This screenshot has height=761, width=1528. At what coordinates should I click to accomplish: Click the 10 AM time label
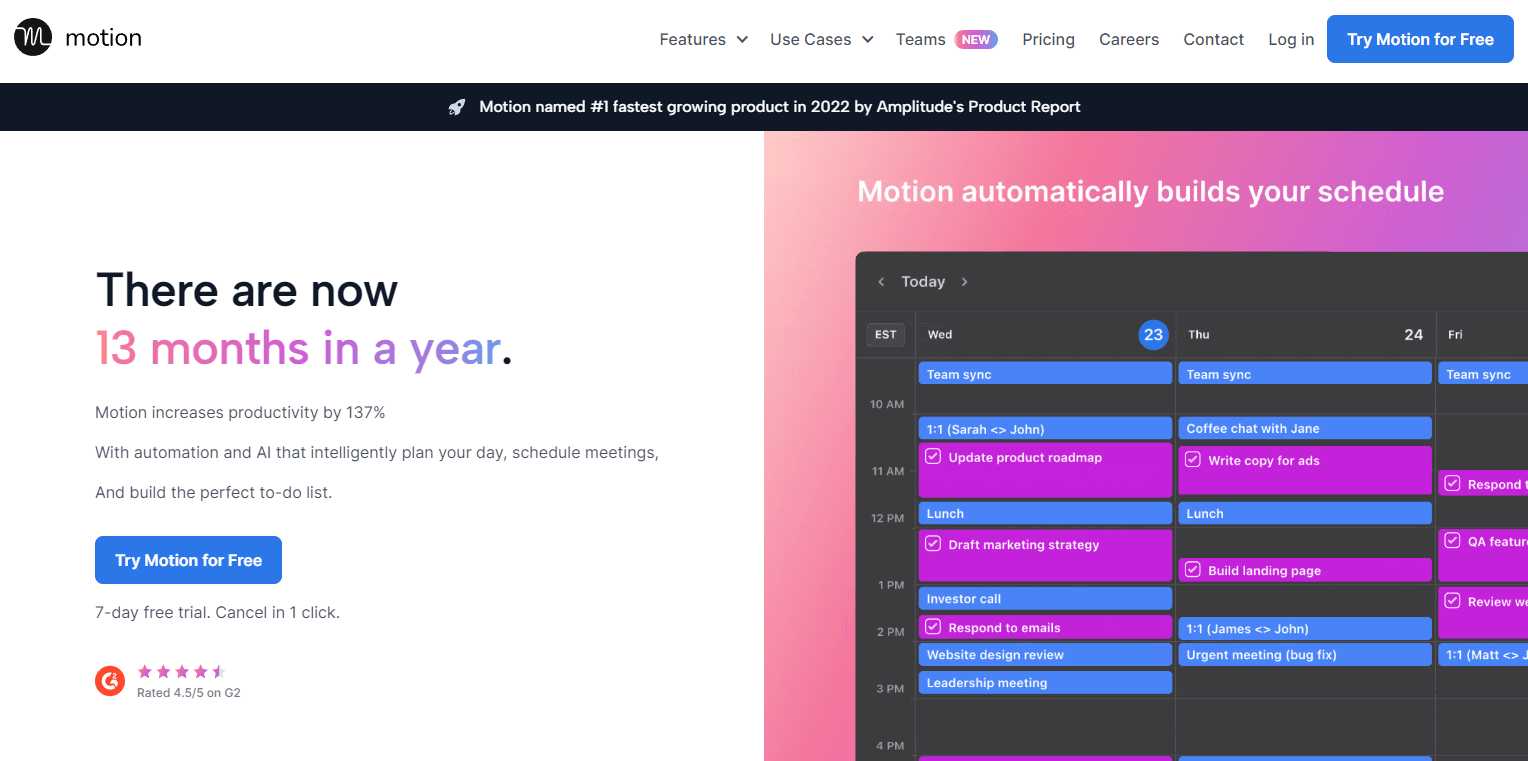click(887, 404)
